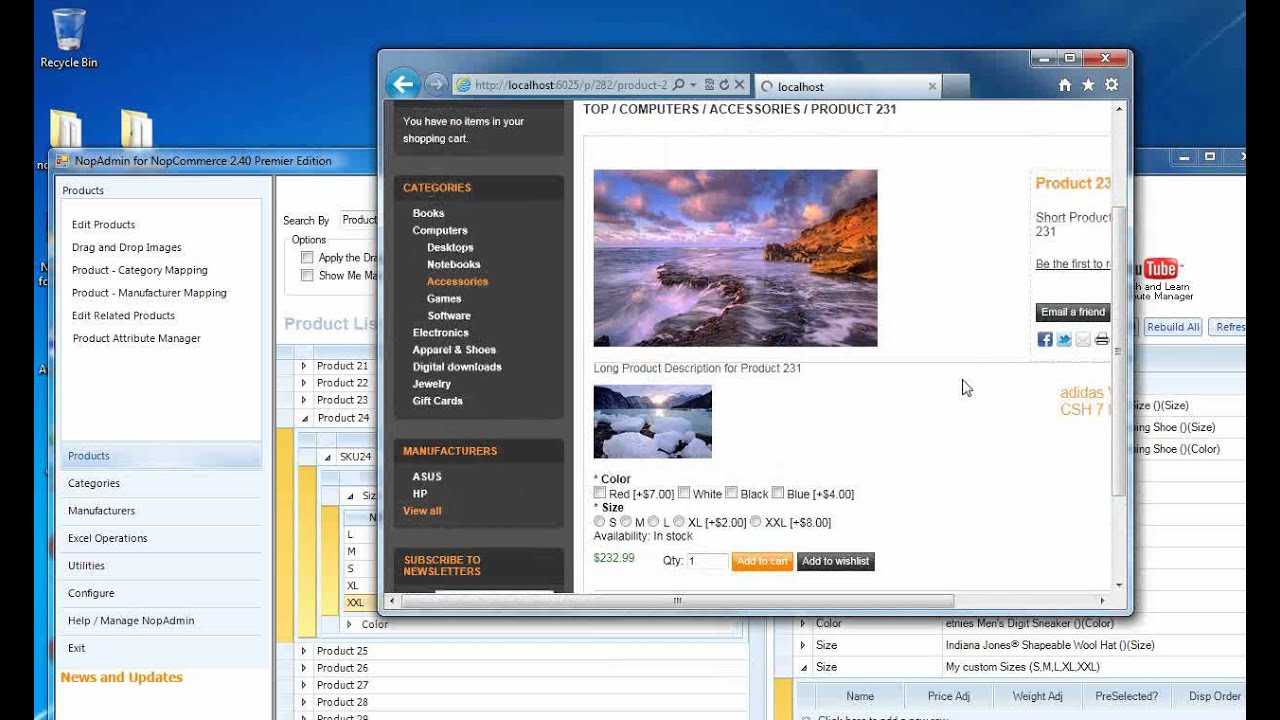Share product on Facebook
The image size is (1280, 720).
pos(1044,340)
